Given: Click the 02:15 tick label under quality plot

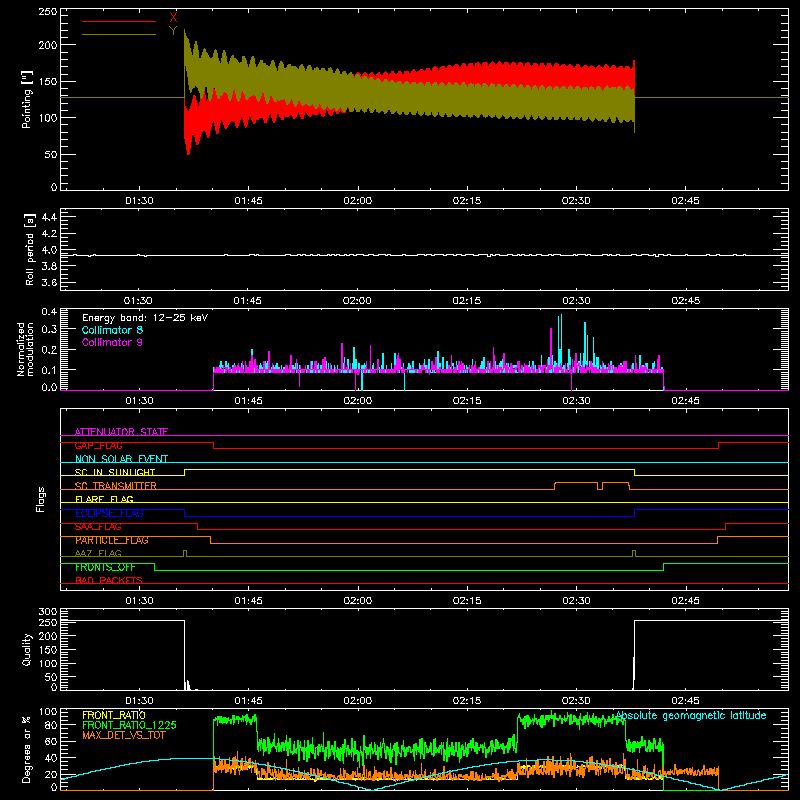Looking at the screenshot, I should (x=466, y=701).
